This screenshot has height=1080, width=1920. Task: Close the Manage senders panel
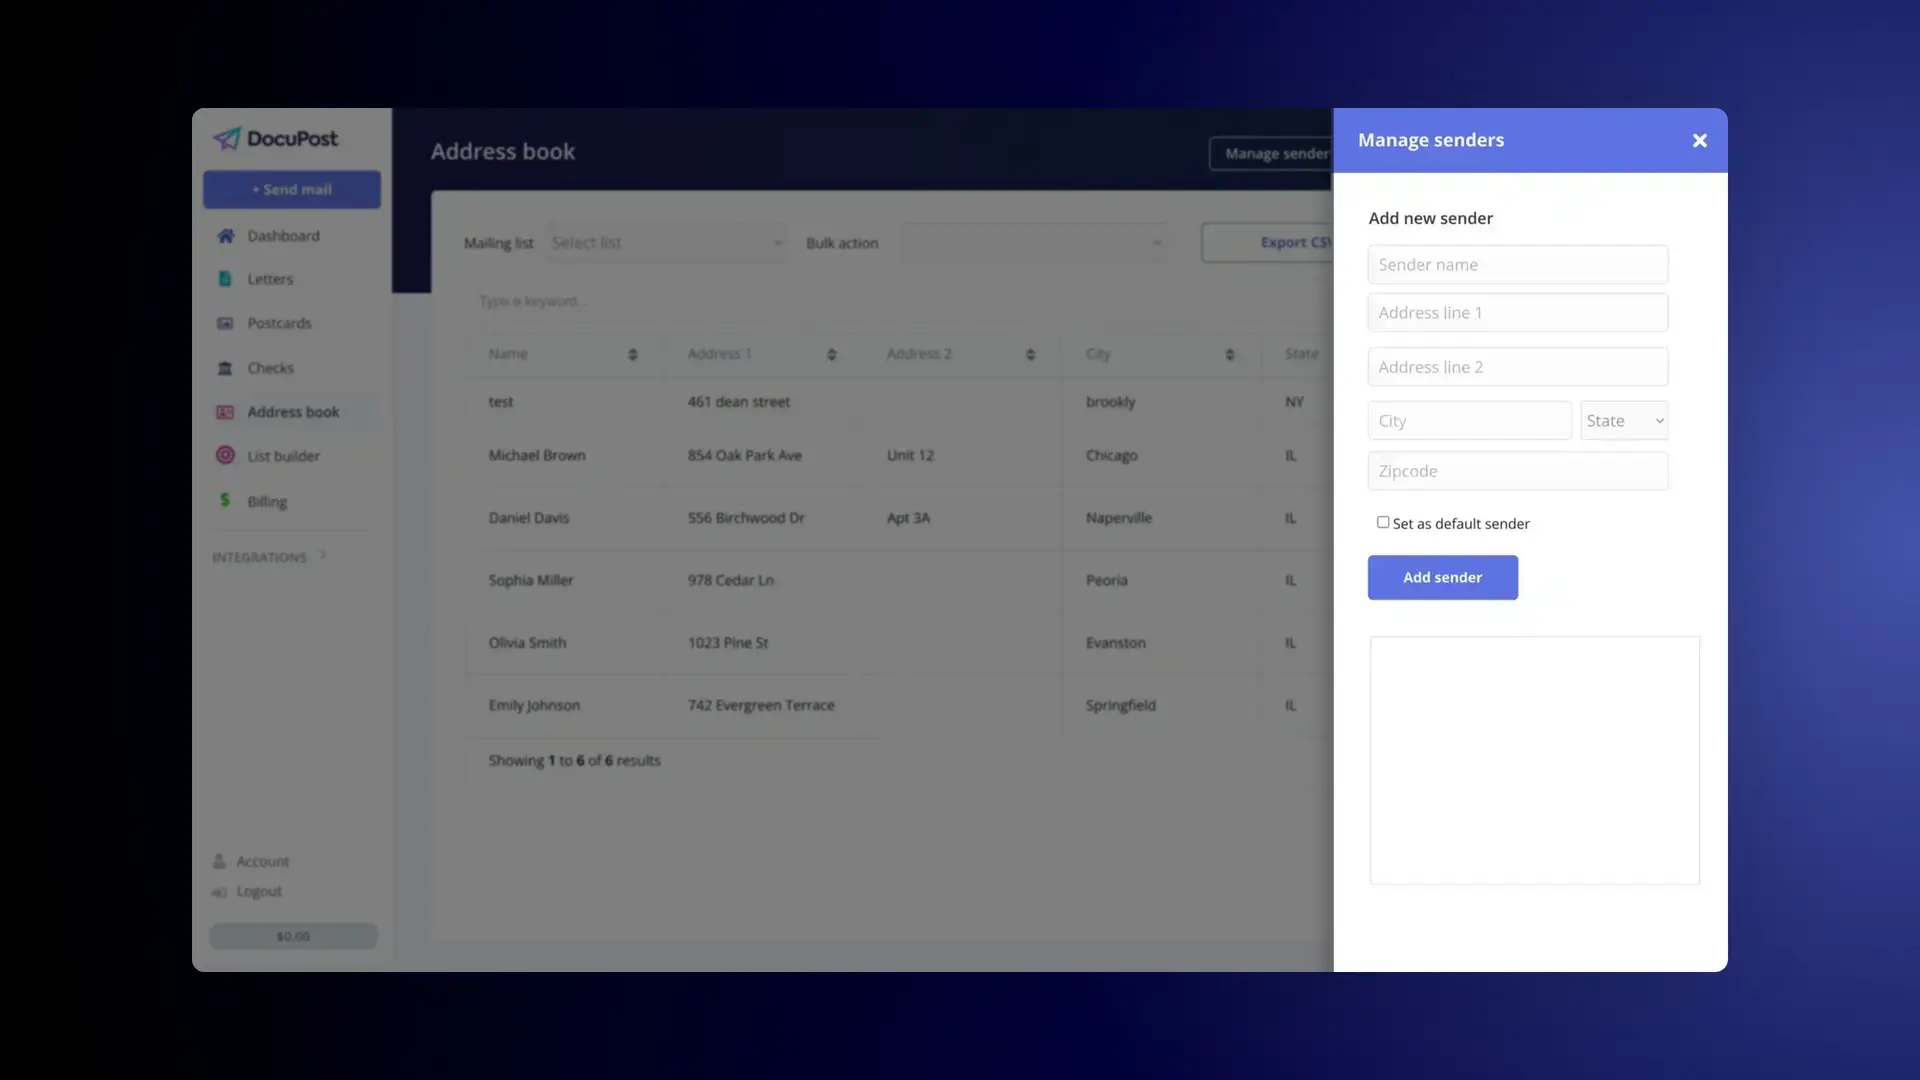click(1700, 140)
